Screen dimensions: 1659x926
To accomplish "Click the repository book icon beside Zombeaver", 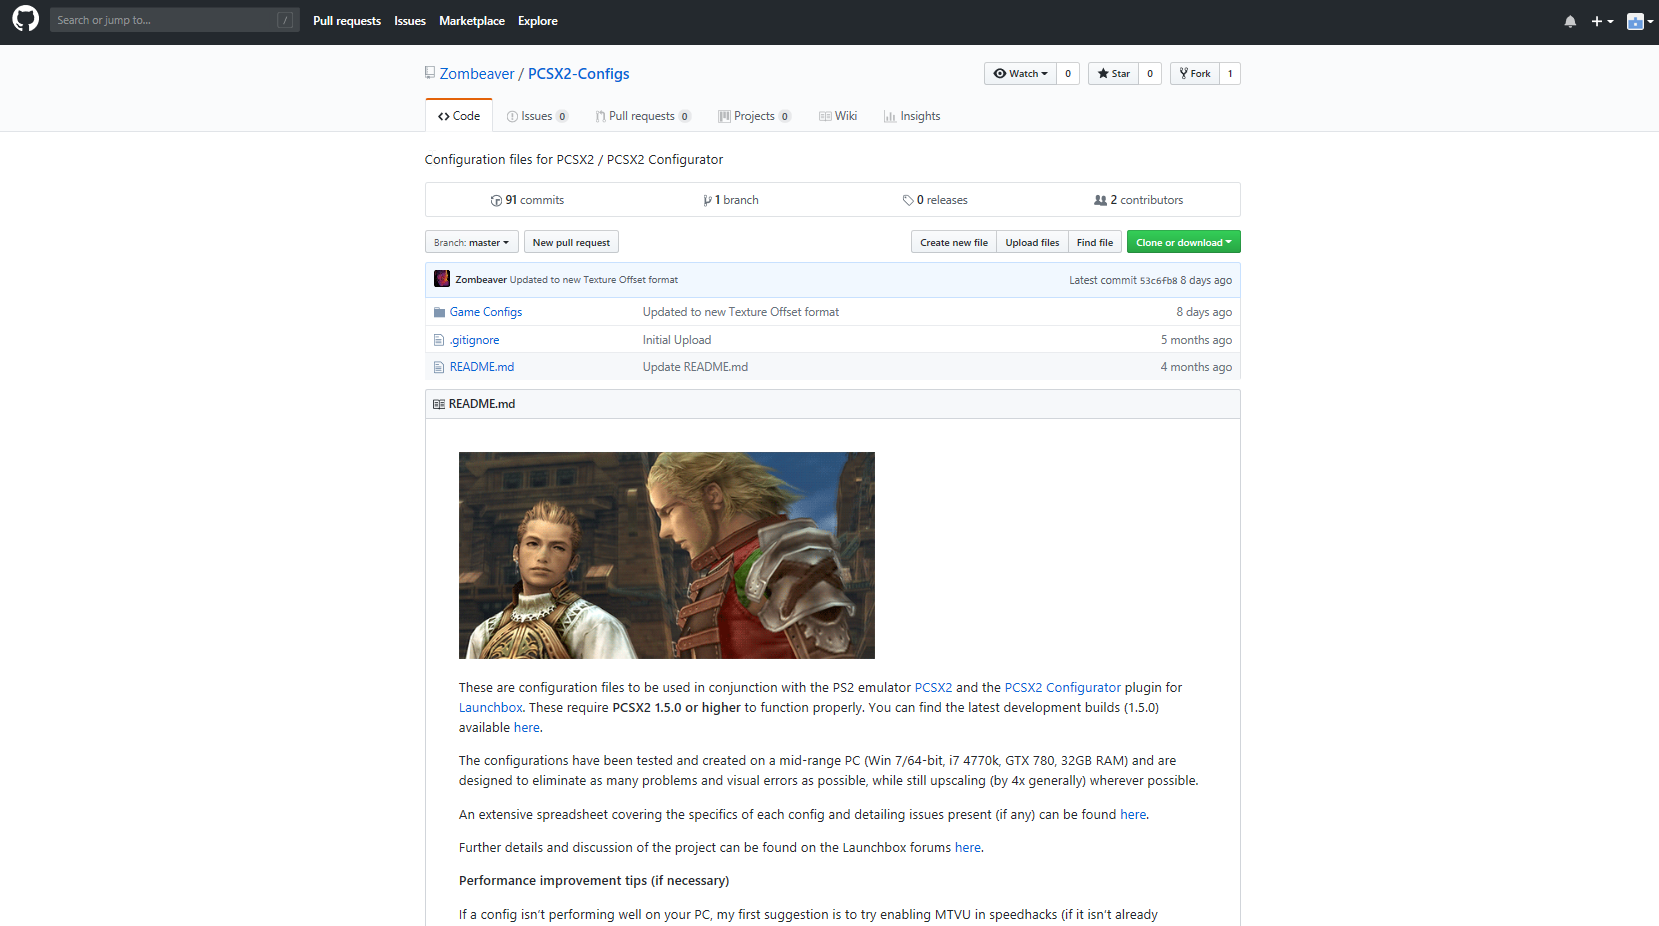I will tap(430, 73).
